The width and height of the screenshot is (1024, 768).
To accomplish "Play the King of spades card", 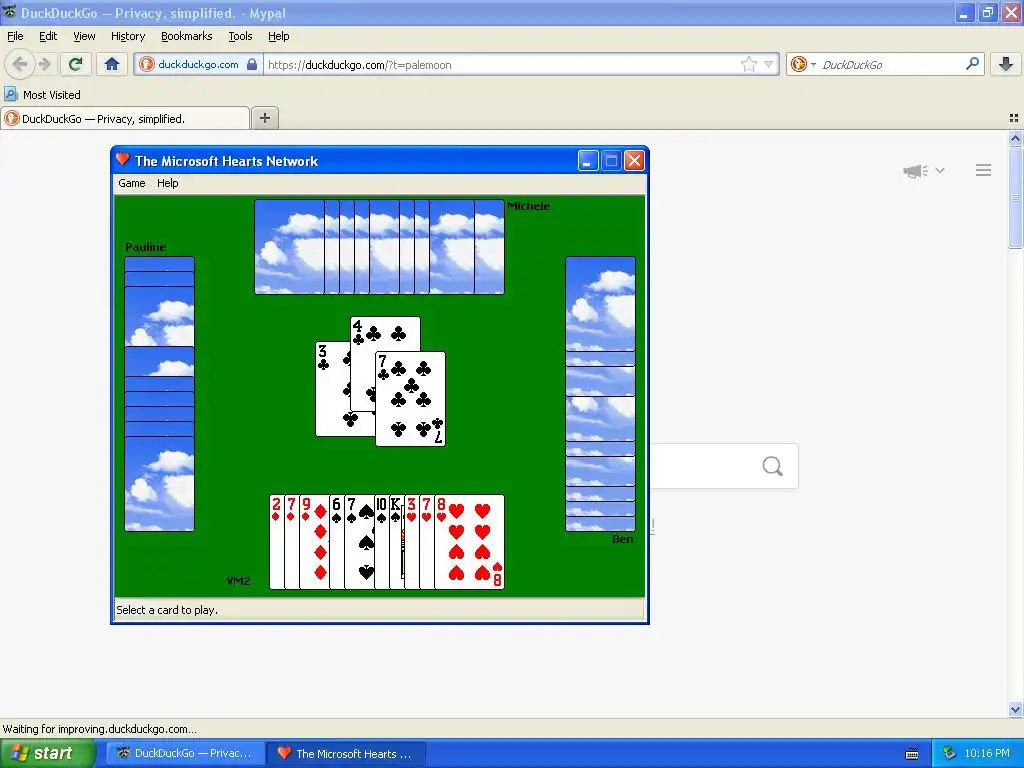I will pos(396,542).
